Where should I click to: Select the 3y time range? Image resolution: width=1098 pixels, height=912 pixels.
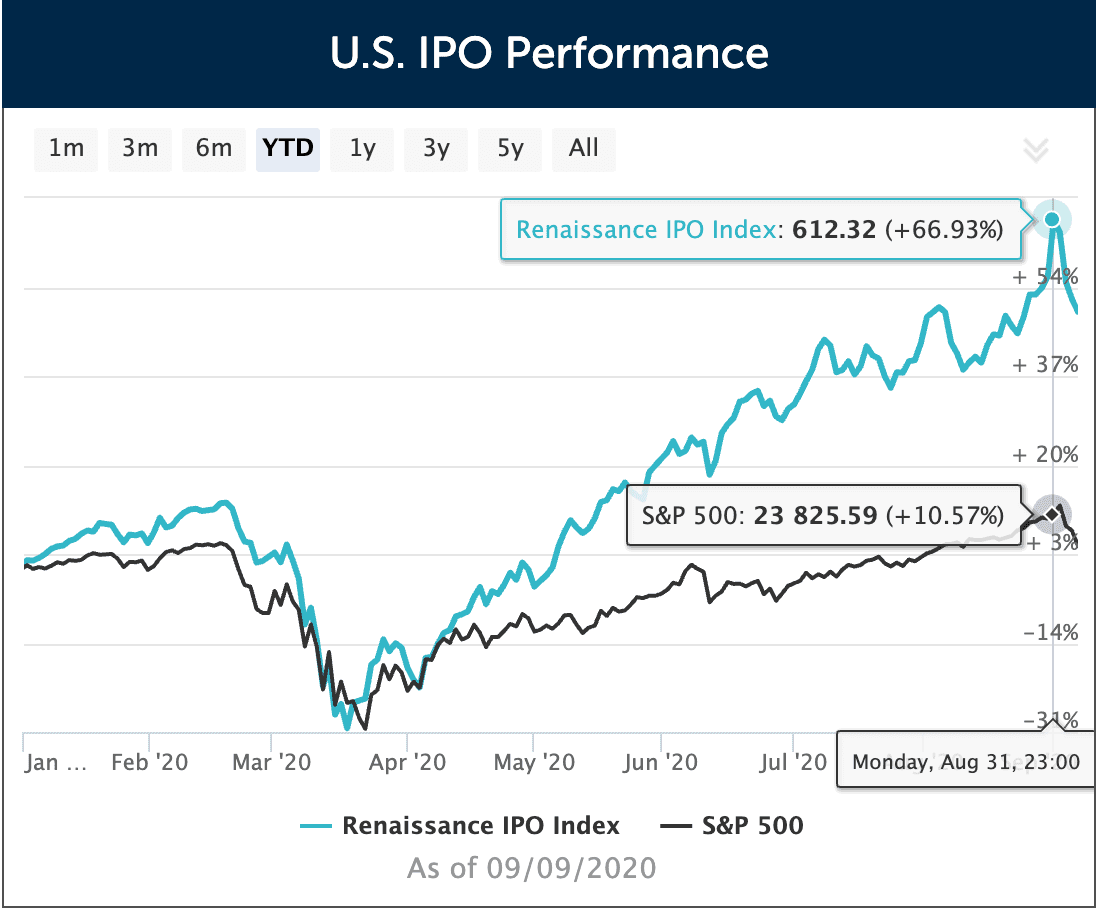(x=435, y=149)
